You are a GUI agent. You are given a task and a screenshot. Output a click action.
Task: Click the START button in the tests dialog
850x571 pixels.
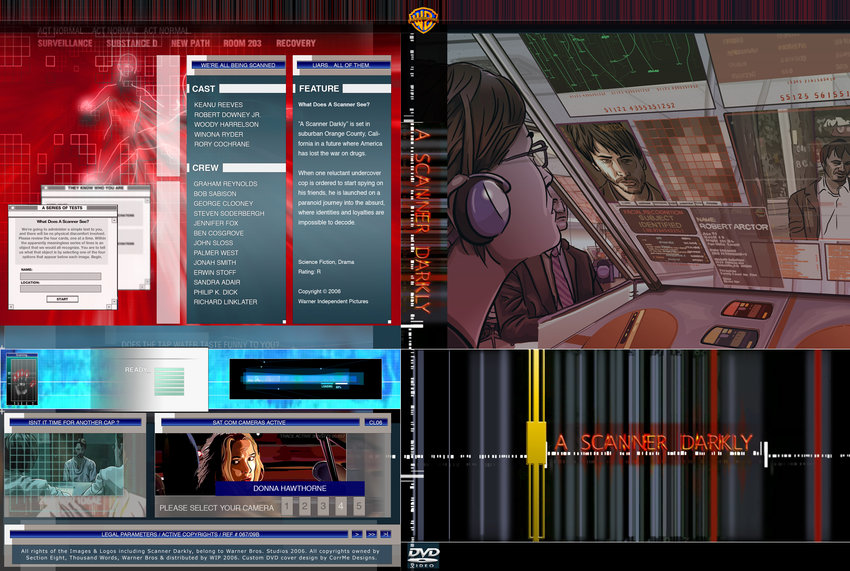coord(62,299)
